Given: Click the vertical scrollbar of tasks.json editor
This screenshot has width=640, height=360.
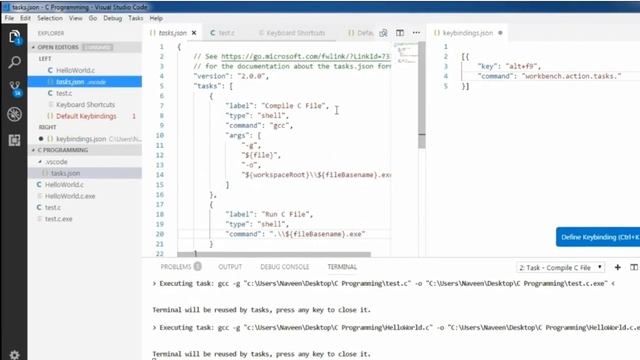Looking at the screenshot, I should click(422, 95).
